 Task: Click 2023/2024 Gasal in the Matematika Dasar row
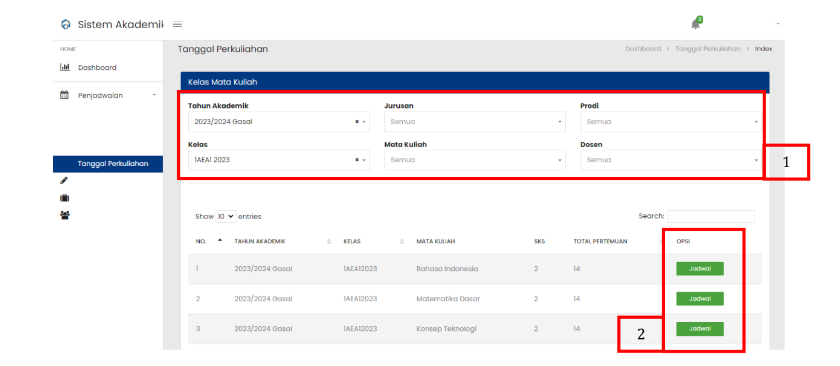pos(263,298)
